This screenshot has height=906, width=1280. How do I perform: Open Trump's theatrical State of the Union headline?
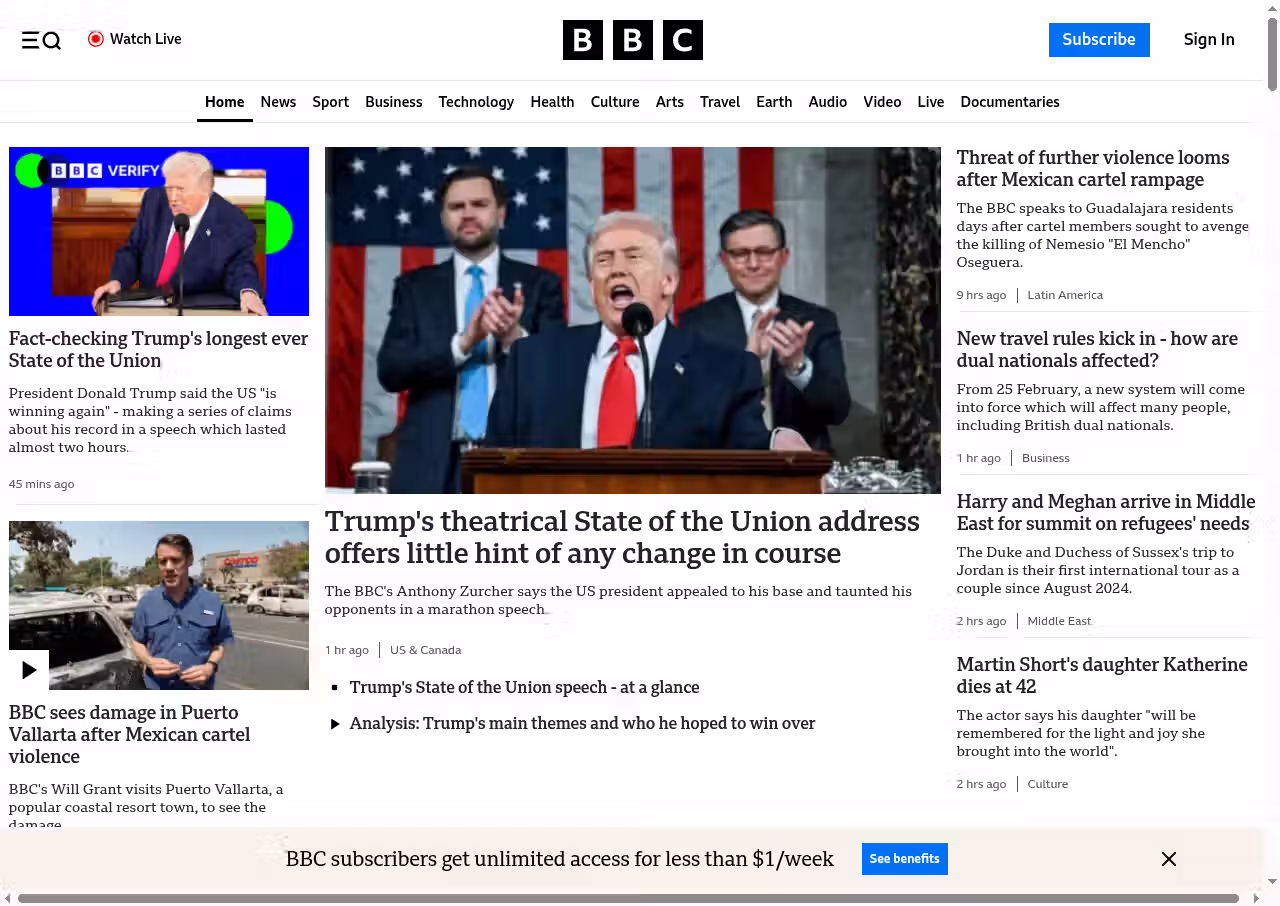point(621,537)
